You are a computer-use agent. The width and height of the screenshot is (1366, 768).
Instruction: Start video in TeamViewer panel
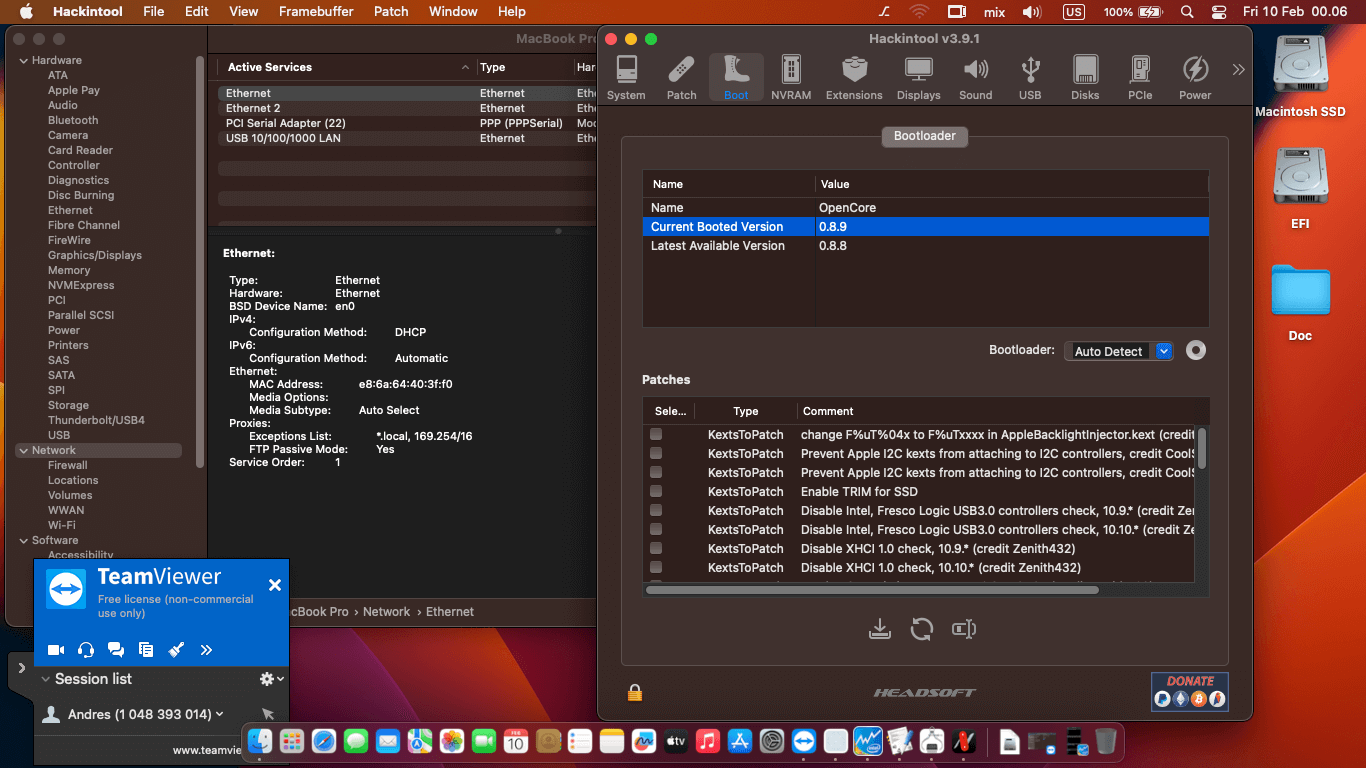point(56,650)
